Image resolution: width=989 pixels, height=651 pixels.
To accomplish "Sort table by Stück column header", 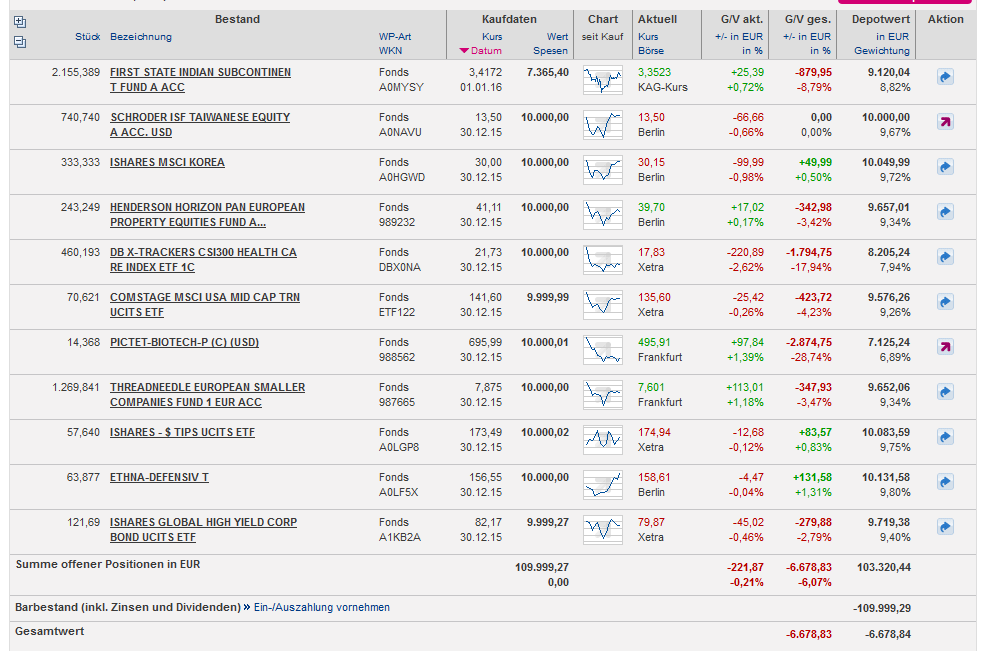I will [x=88, y=37].
